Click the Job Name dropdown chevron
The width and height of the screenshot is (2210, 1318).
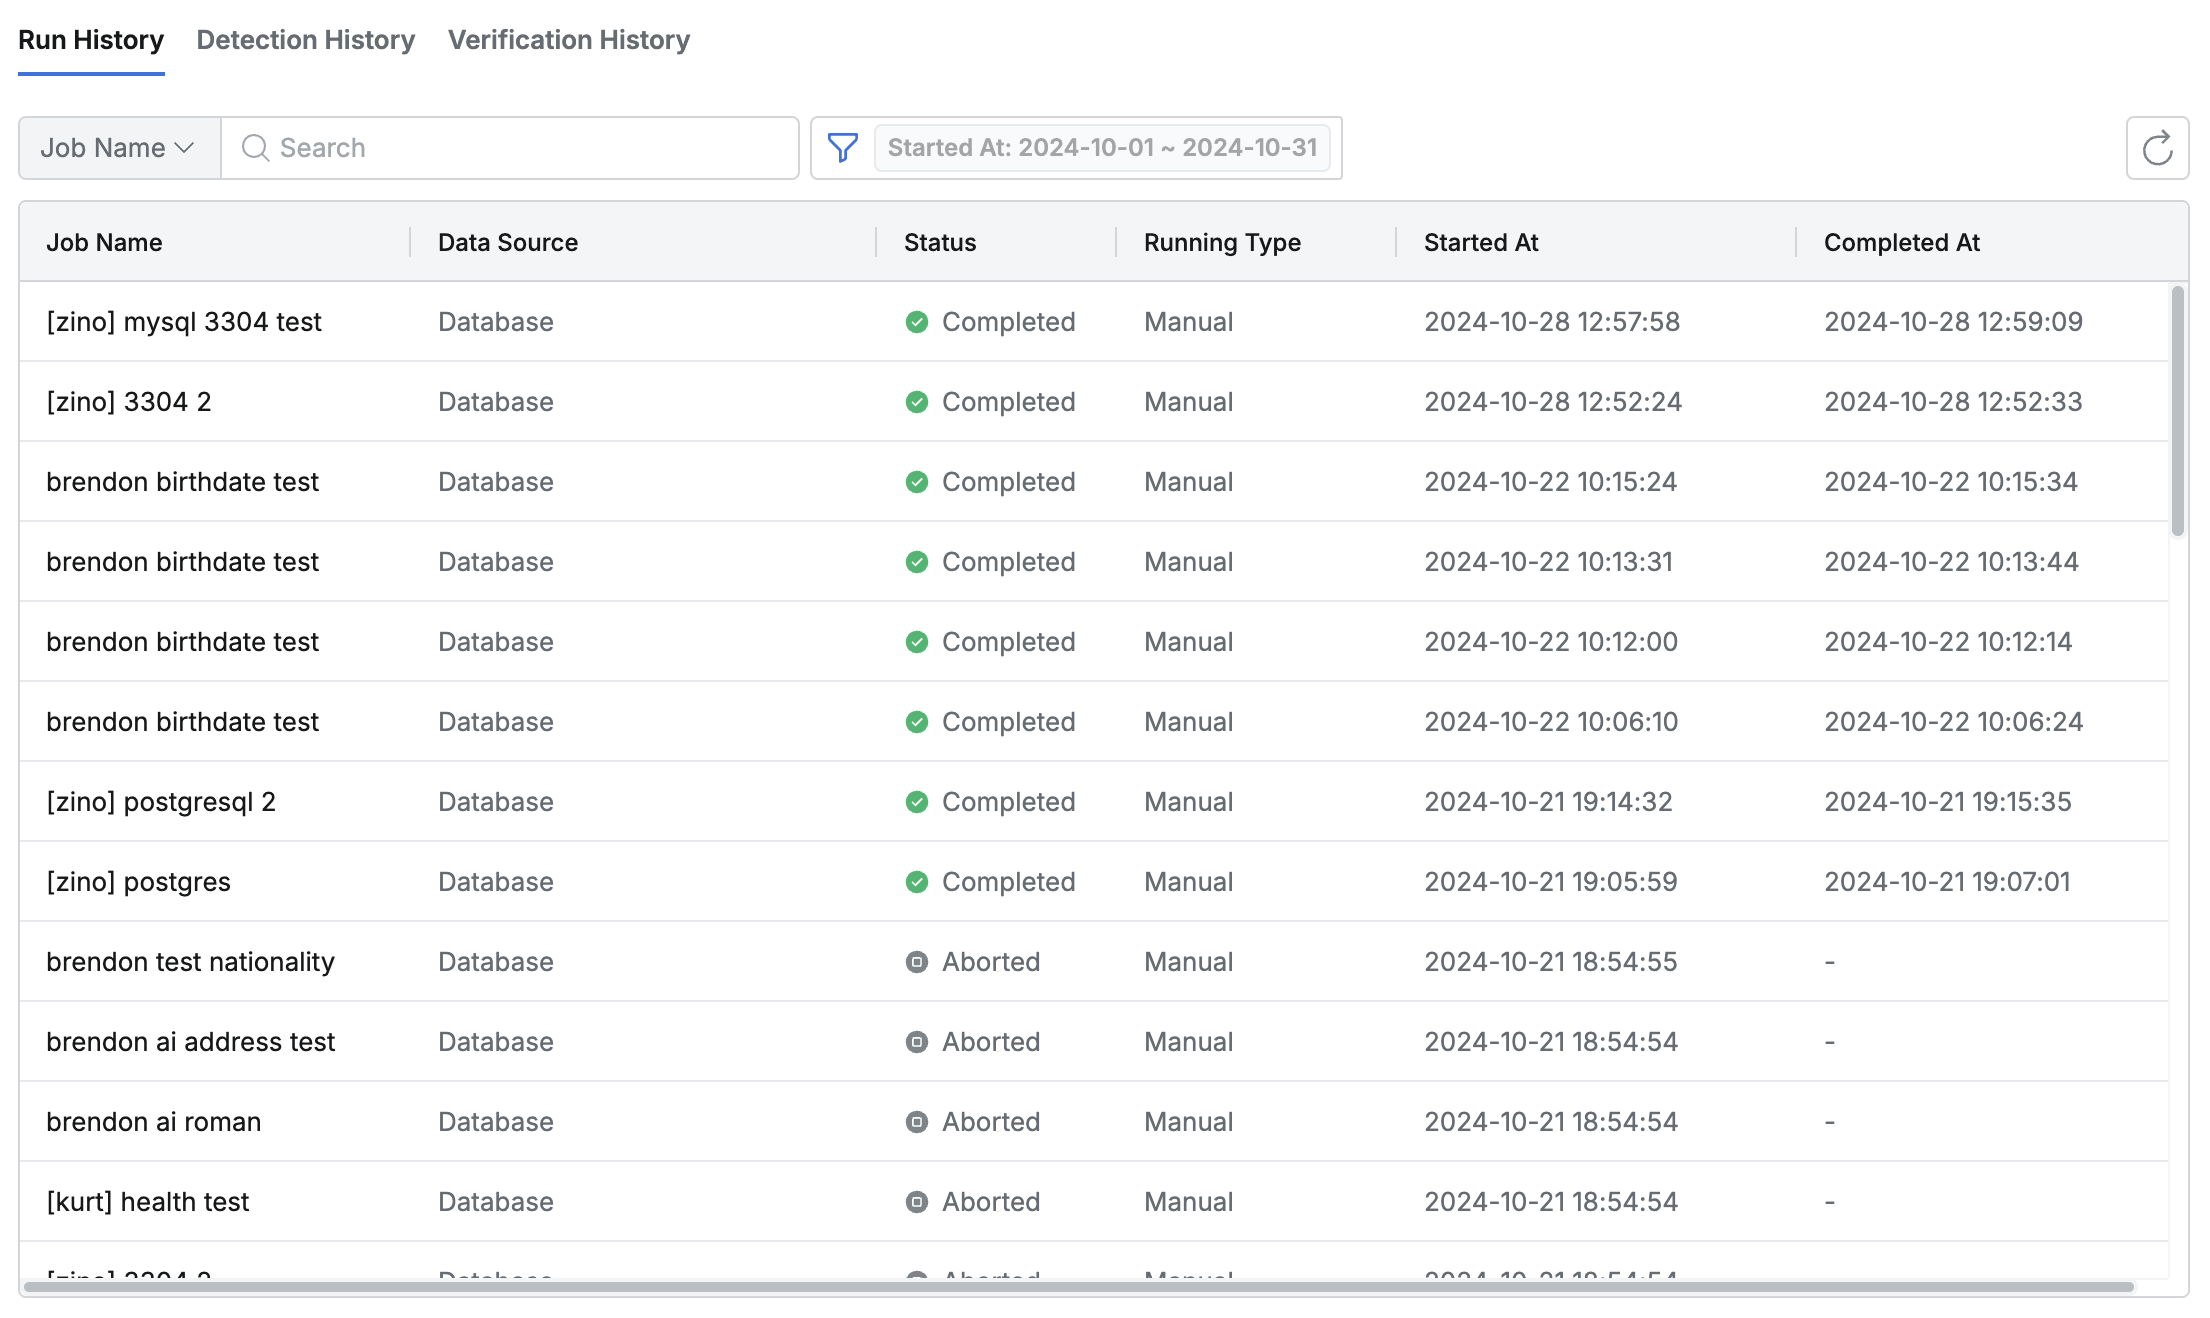point(184,148)
